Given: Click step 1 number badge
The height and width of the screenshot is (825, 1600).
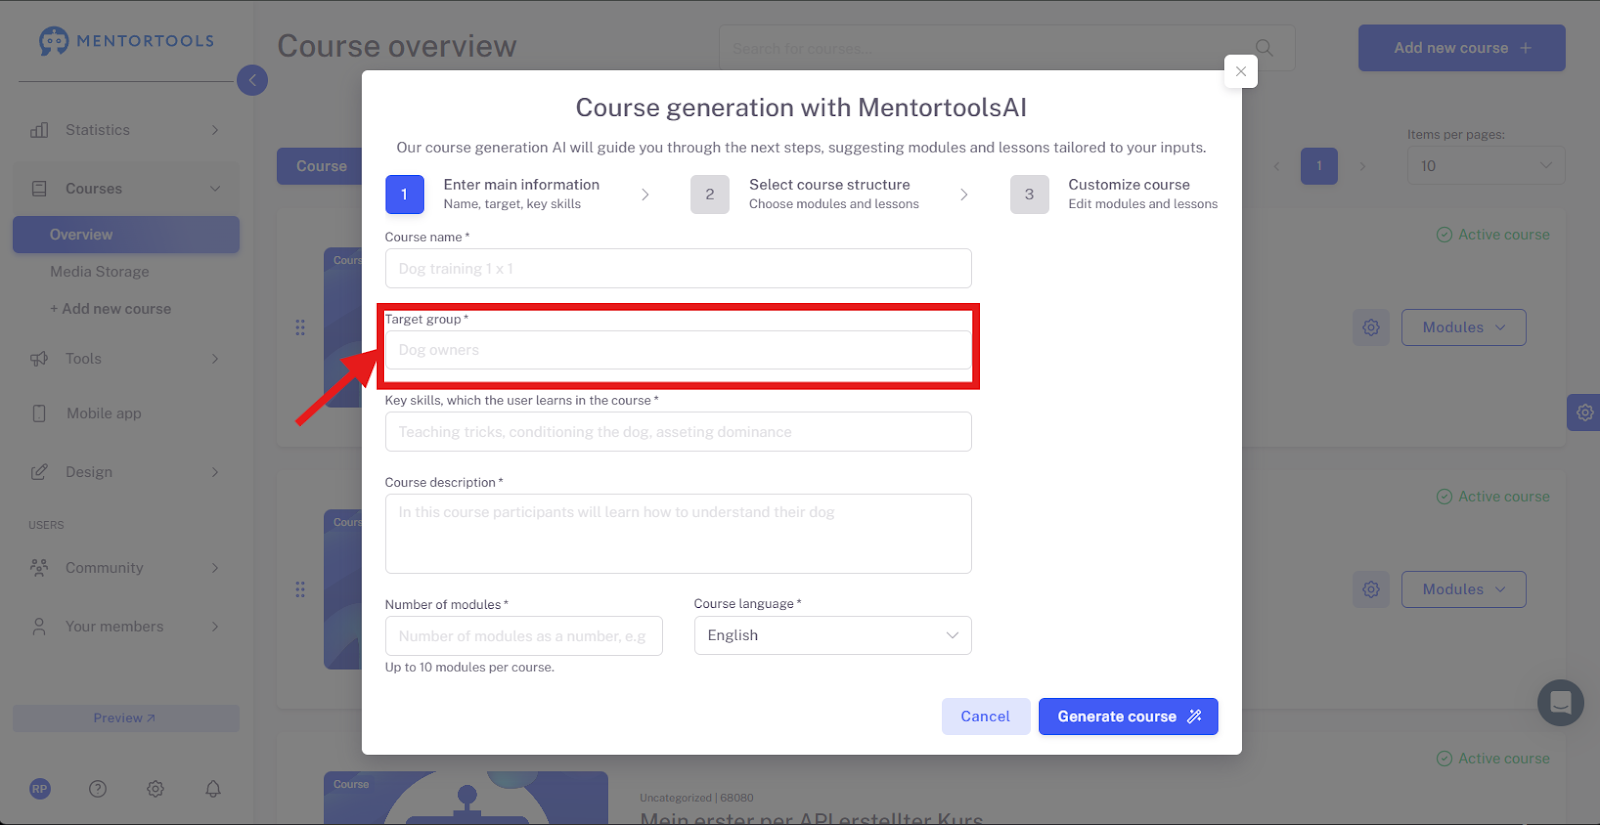Looking at the screenshot, I should (x=404, y=194).
